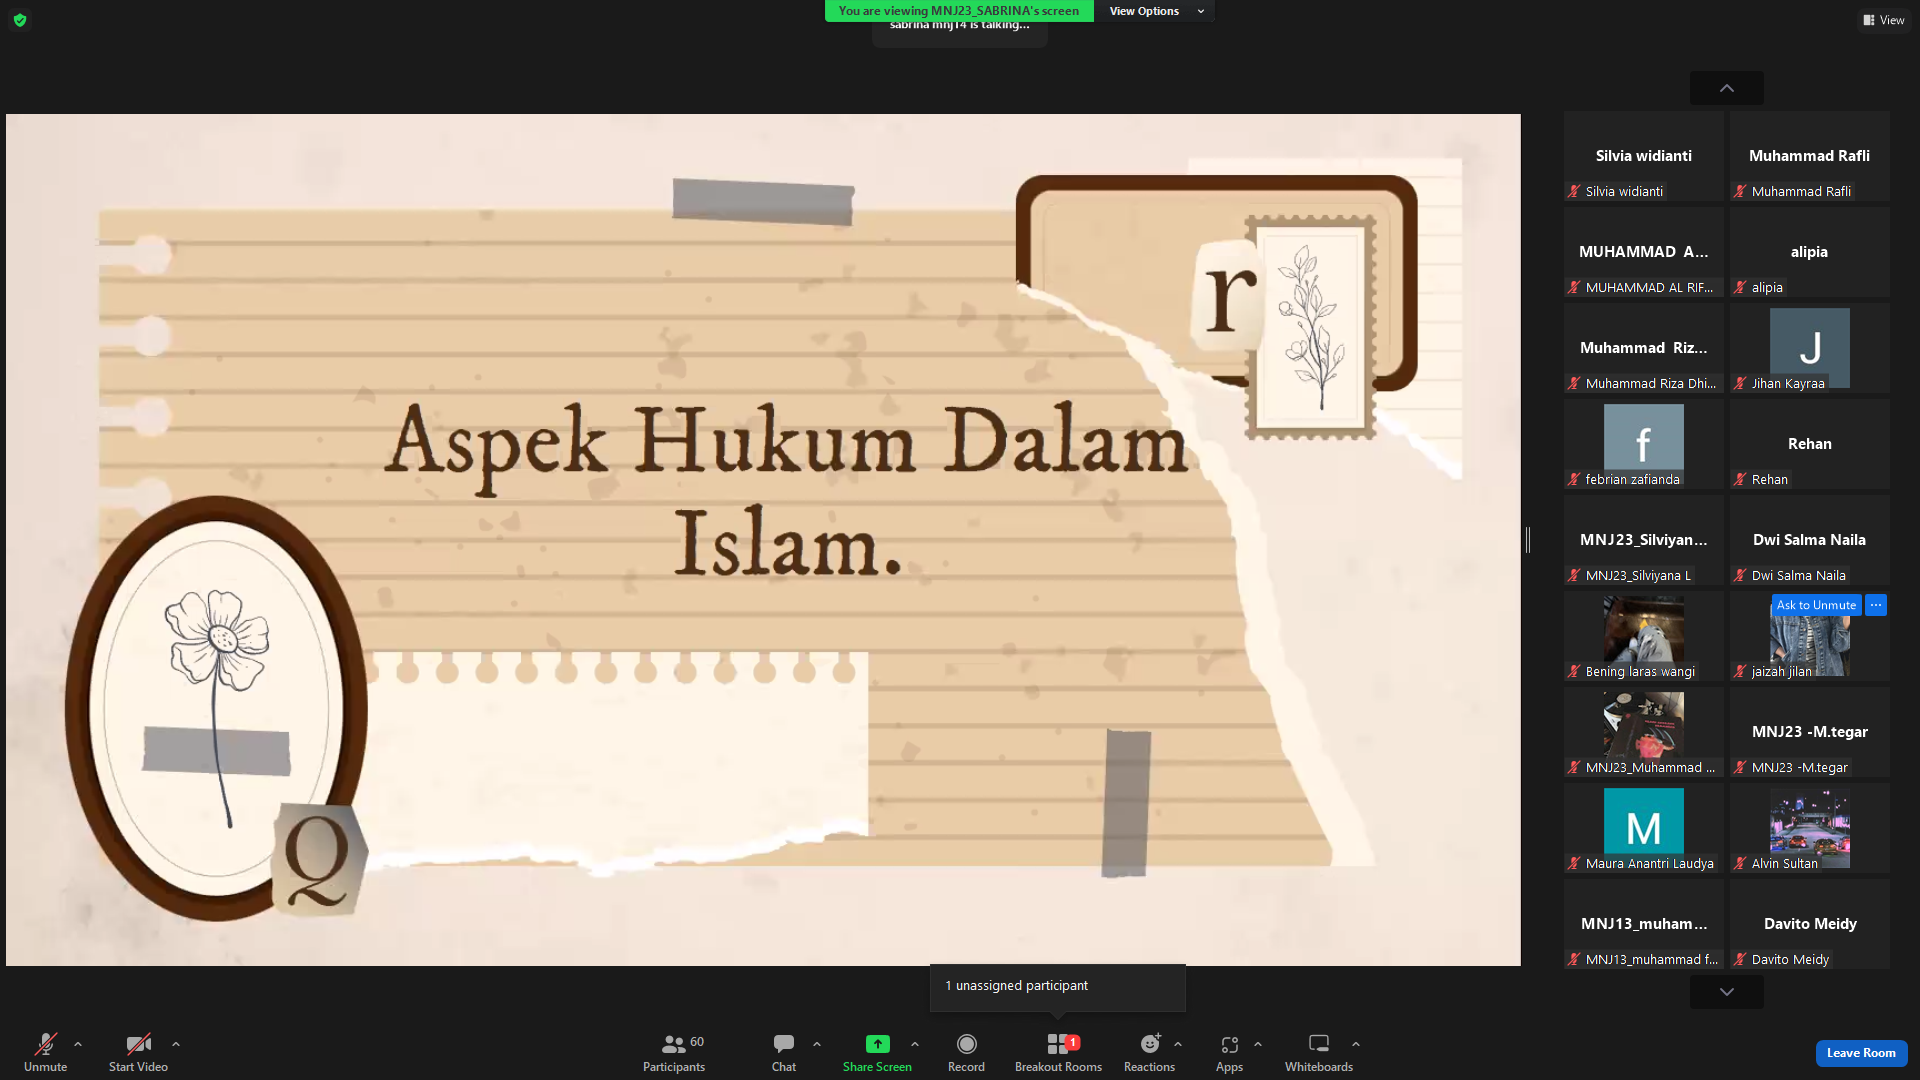Click the muted mic icon beside alipia
This screenshot has width=1920, height=1080.
(x=1740, y=287)
